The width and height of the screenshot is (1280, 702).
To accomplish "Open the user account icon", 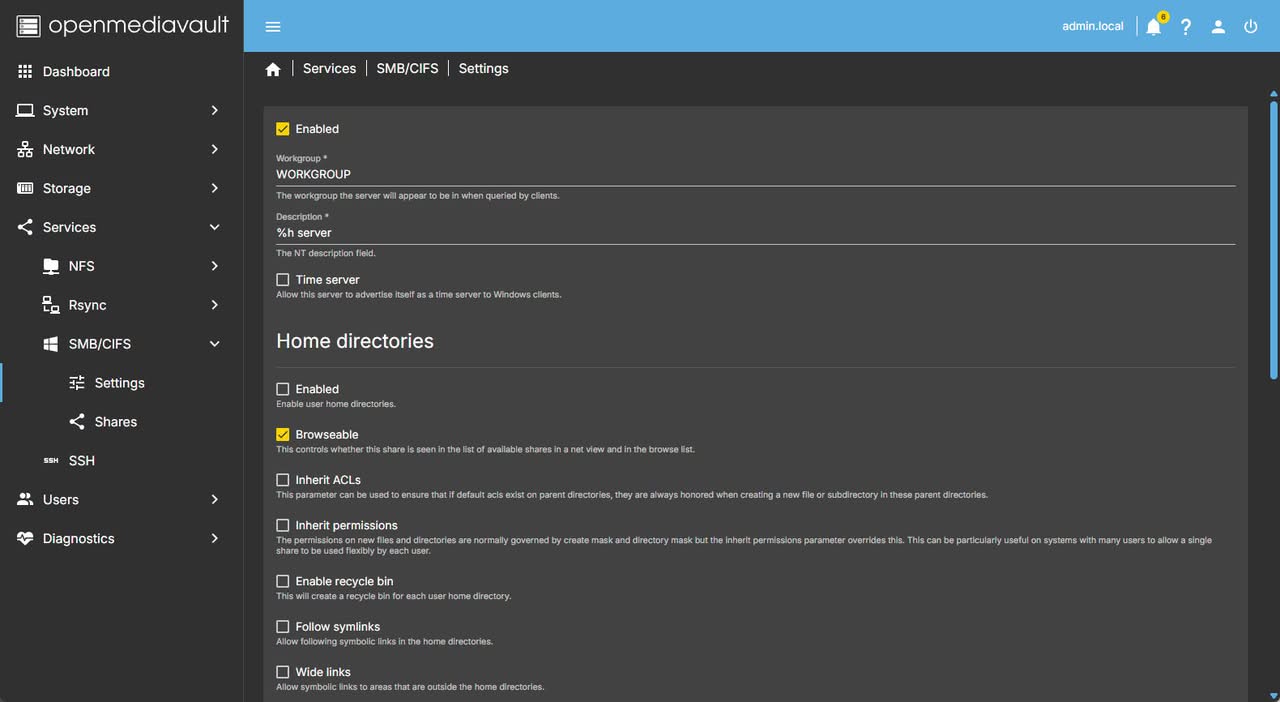I will pos(1218,27).
